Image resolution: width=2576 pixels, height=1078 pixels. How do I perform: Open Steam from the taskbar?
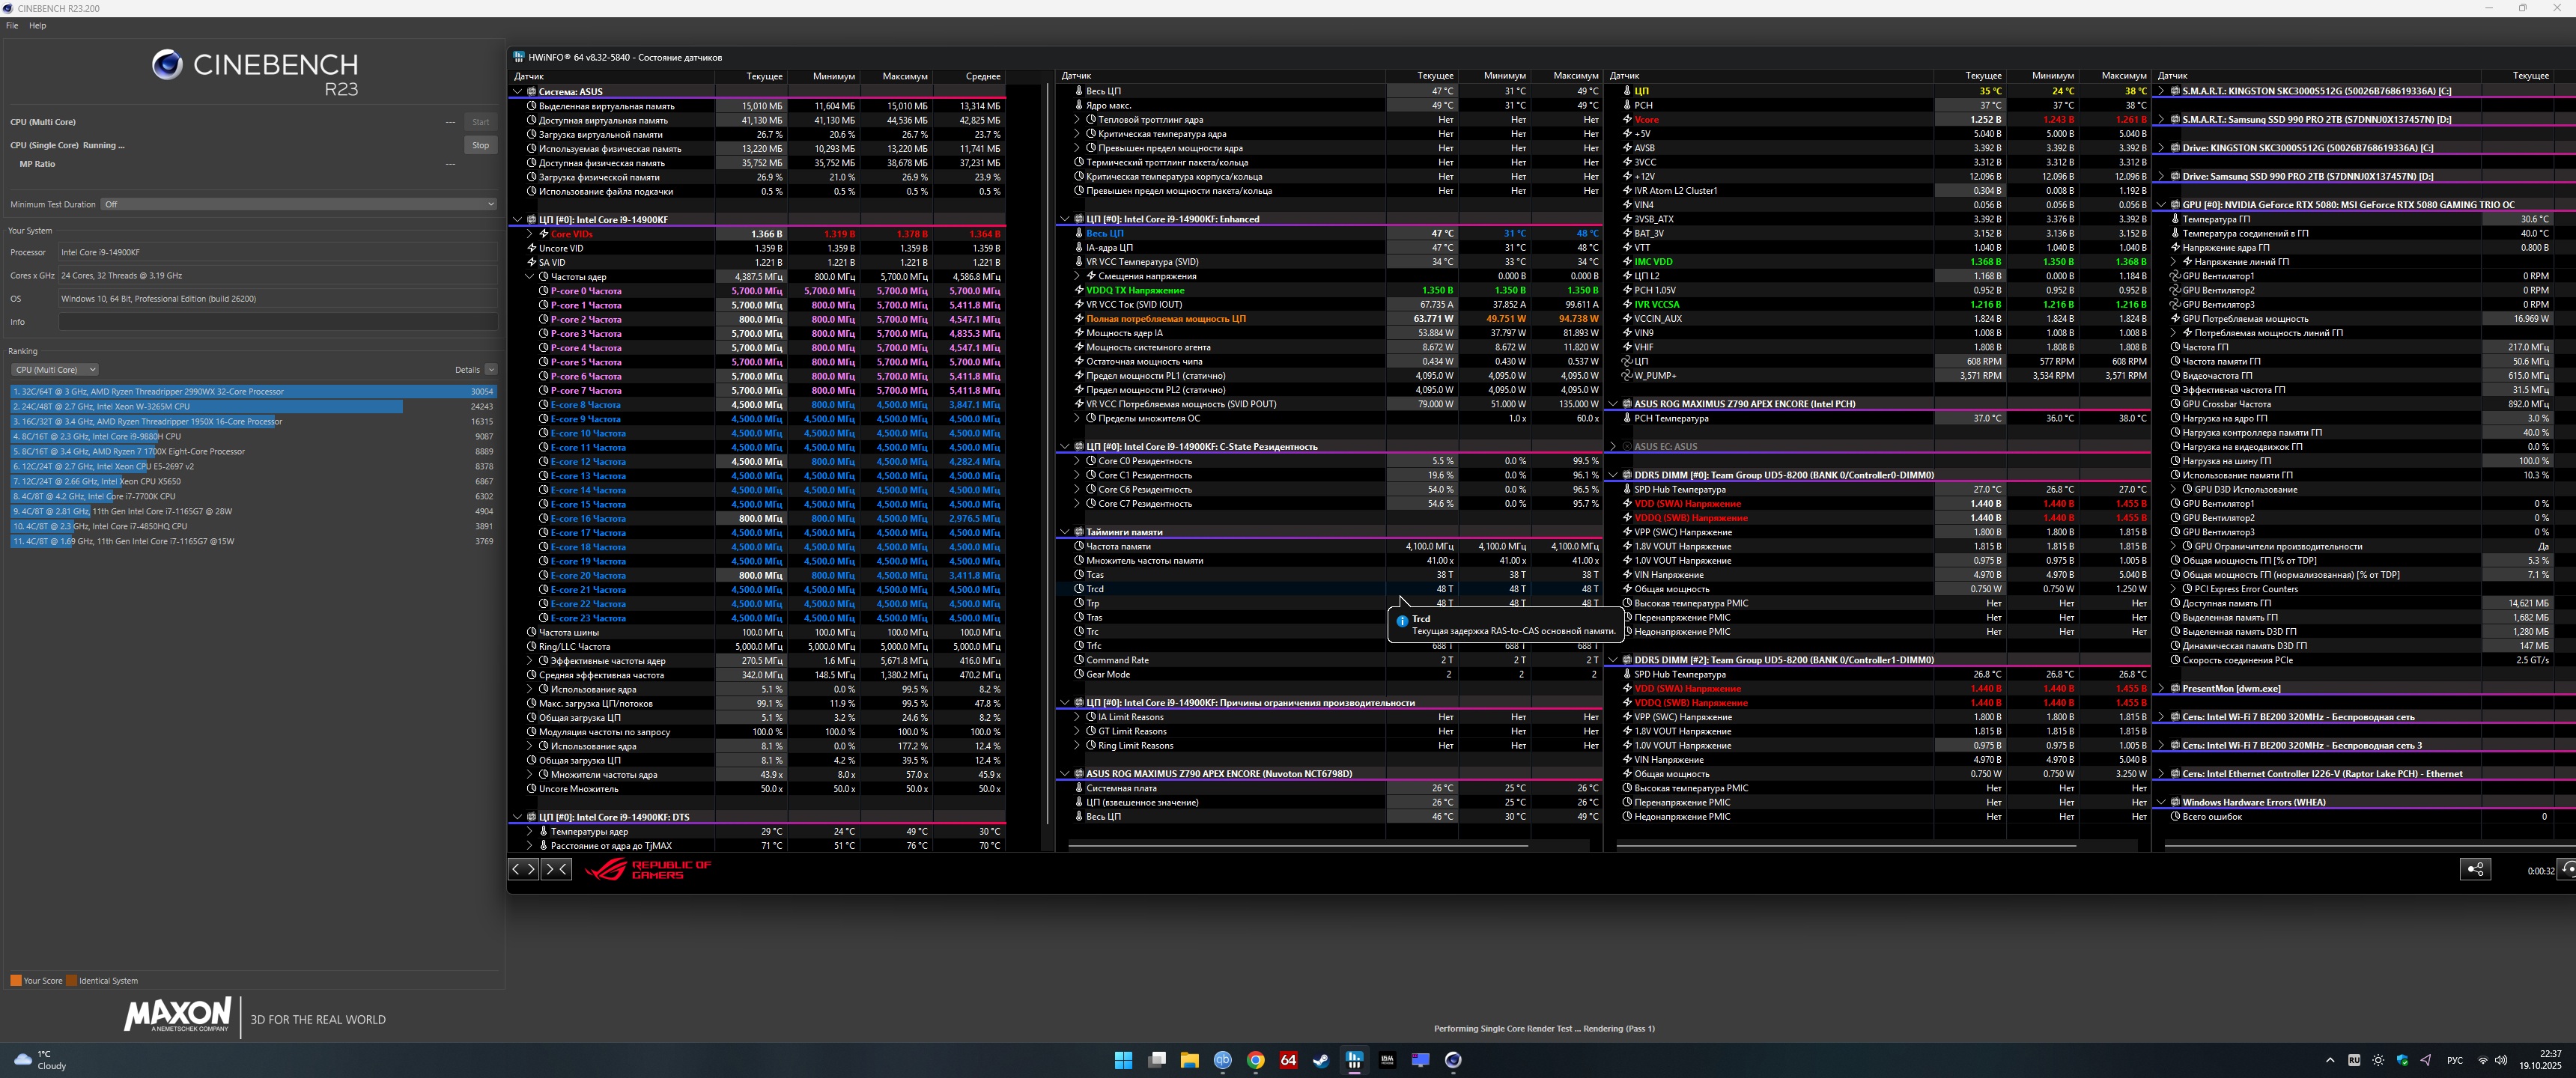click(x=1321, y=1060)
